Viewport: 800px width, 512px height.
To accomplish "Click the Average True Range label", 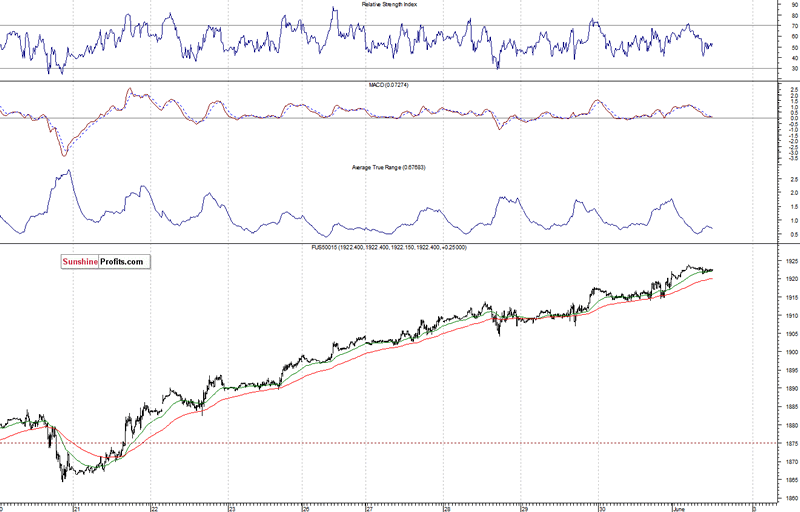I will (x=364, y=166).
